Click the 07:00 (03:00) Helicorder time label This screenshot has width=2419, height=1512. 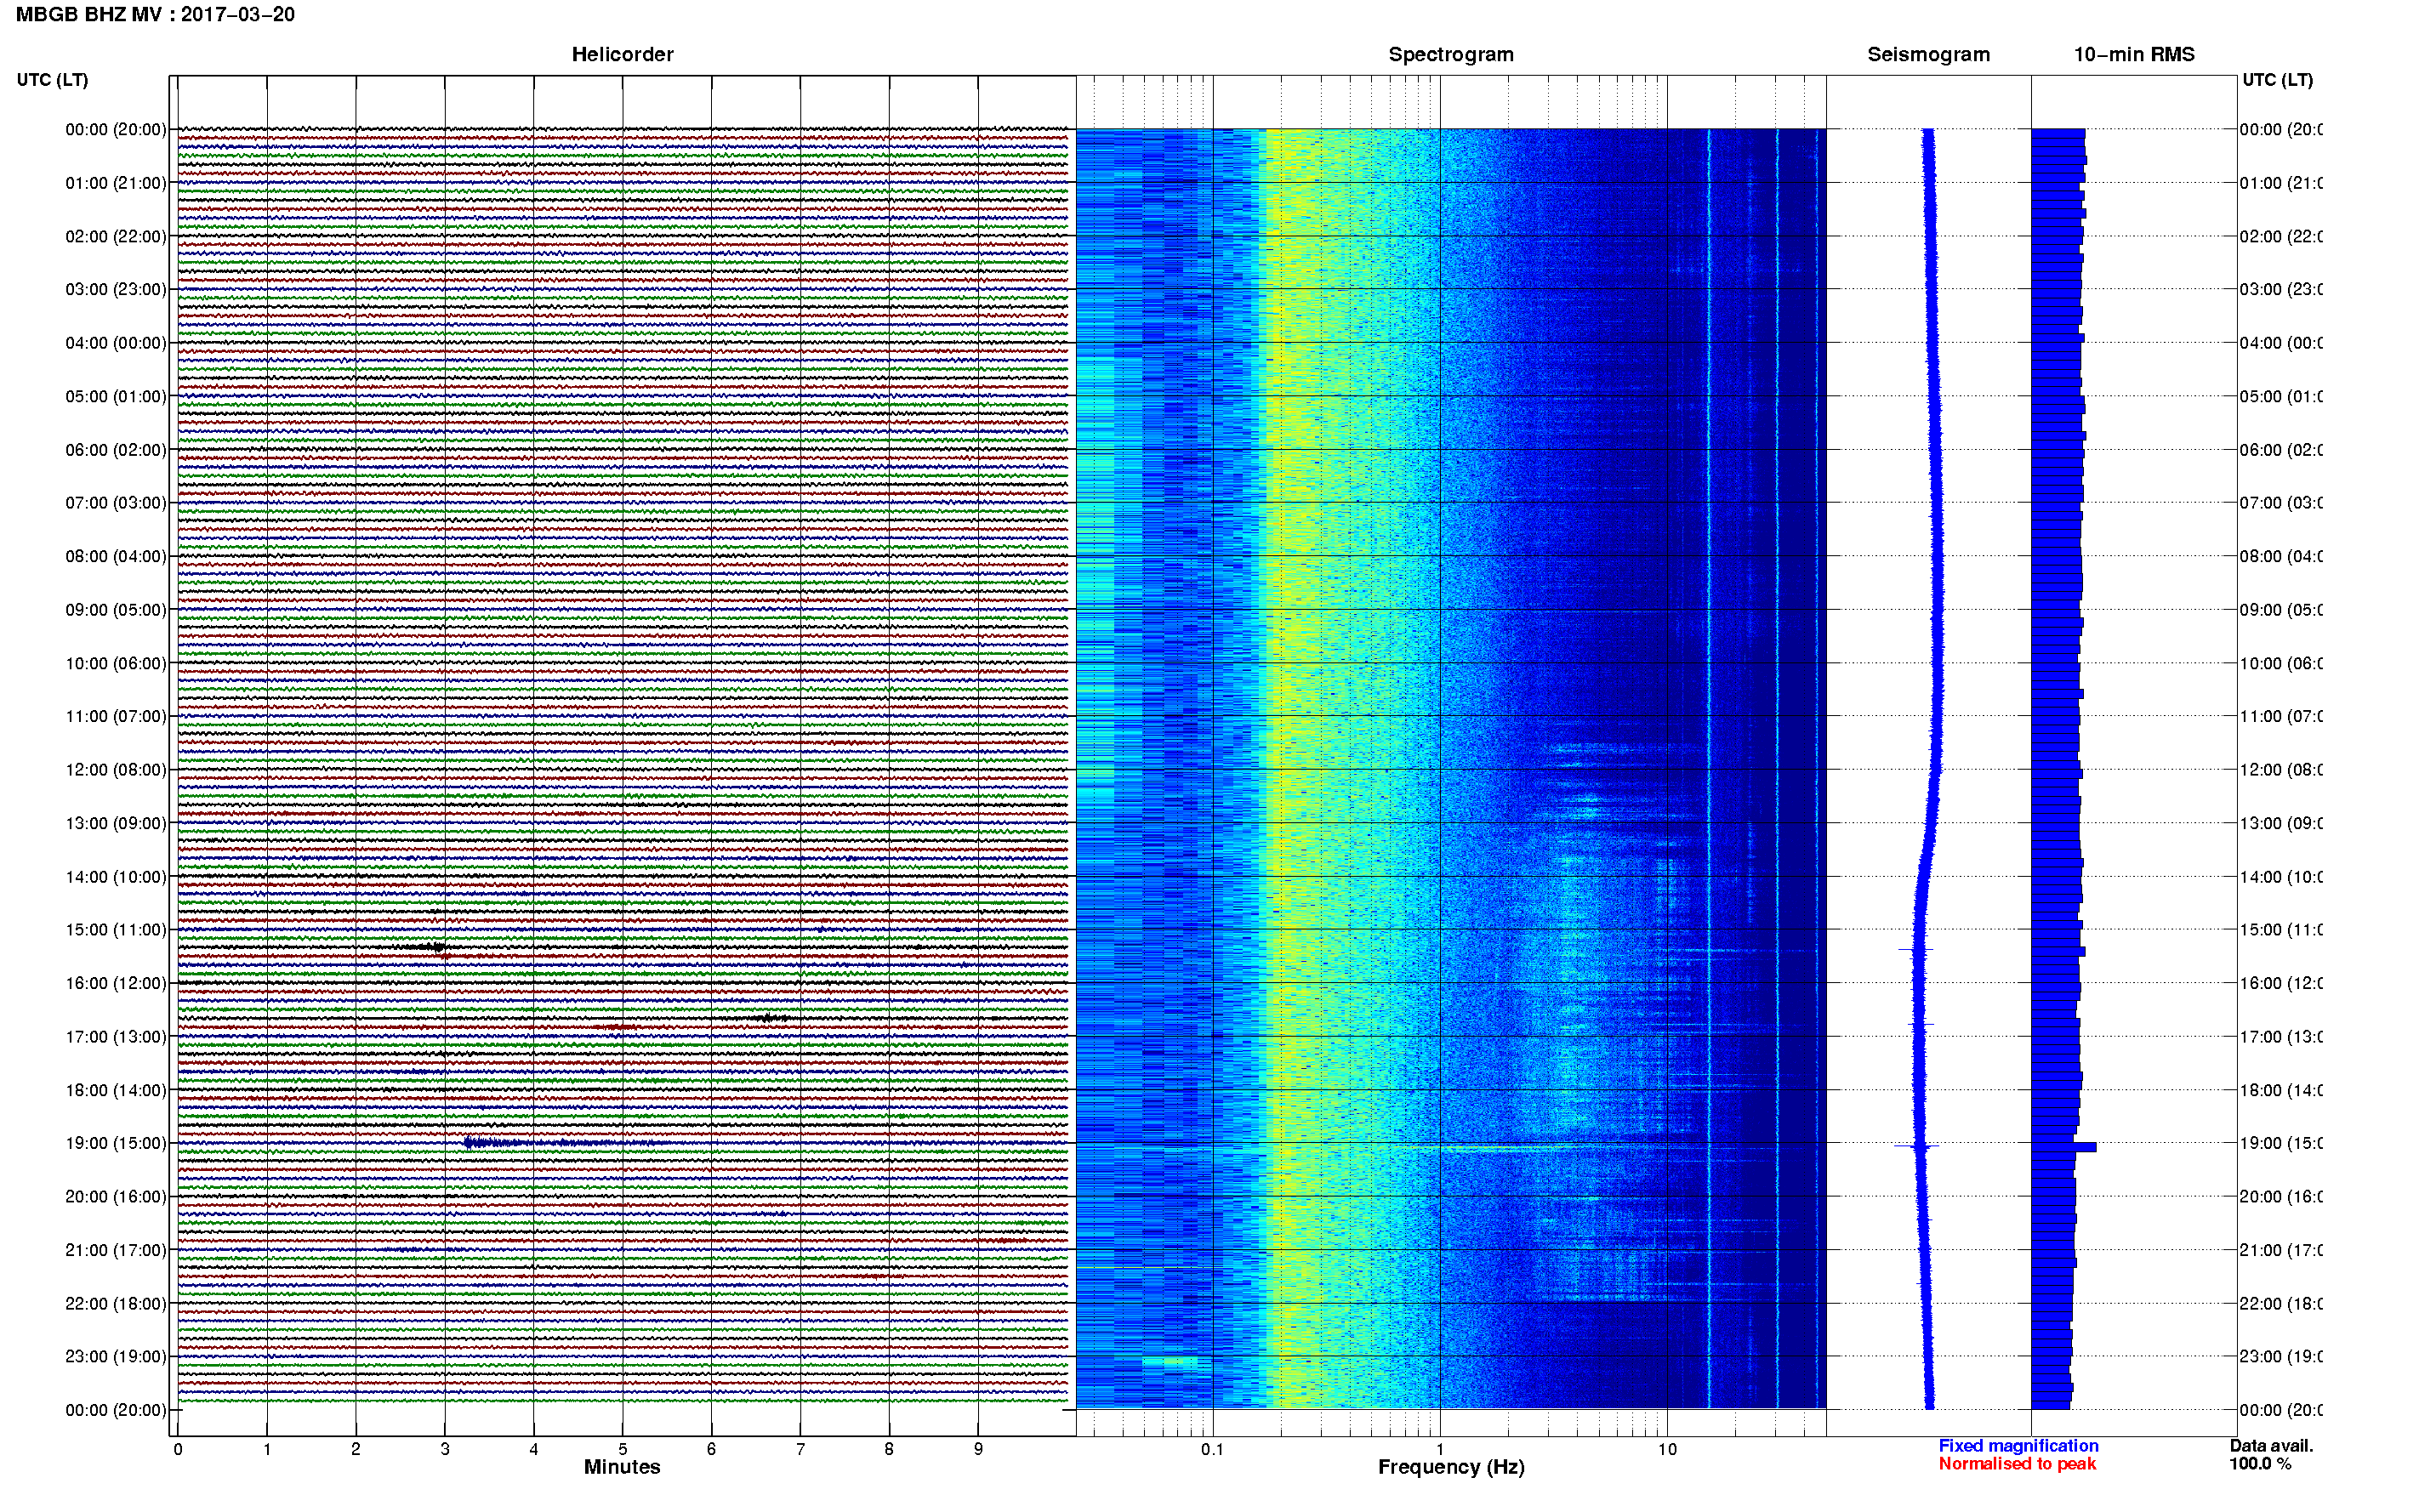tap(116, 503)
